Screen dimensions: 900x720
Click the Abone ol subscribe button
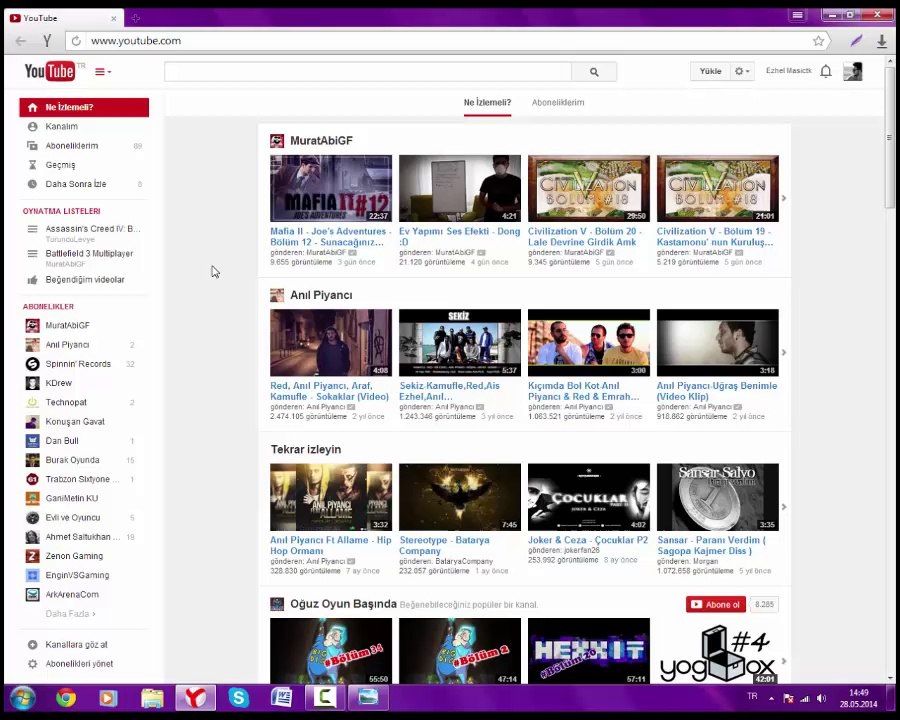(x=715, y=604)
